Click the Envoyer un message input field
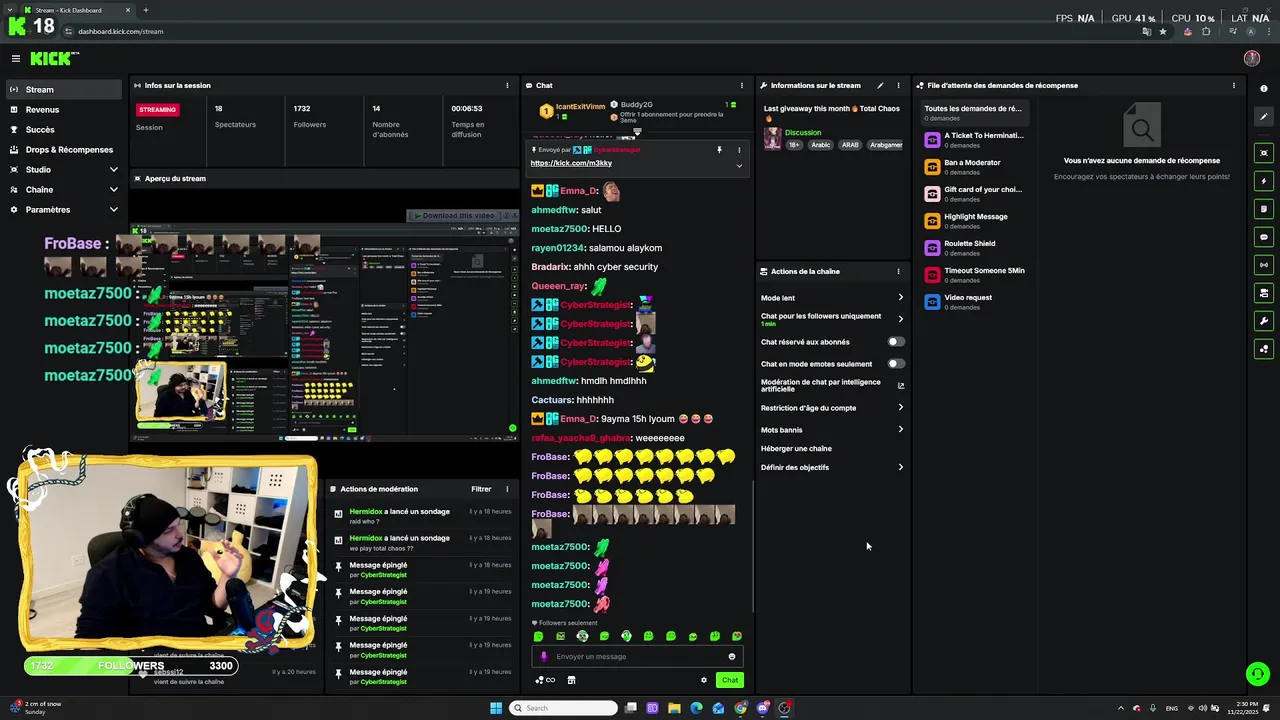 point(637,657)
